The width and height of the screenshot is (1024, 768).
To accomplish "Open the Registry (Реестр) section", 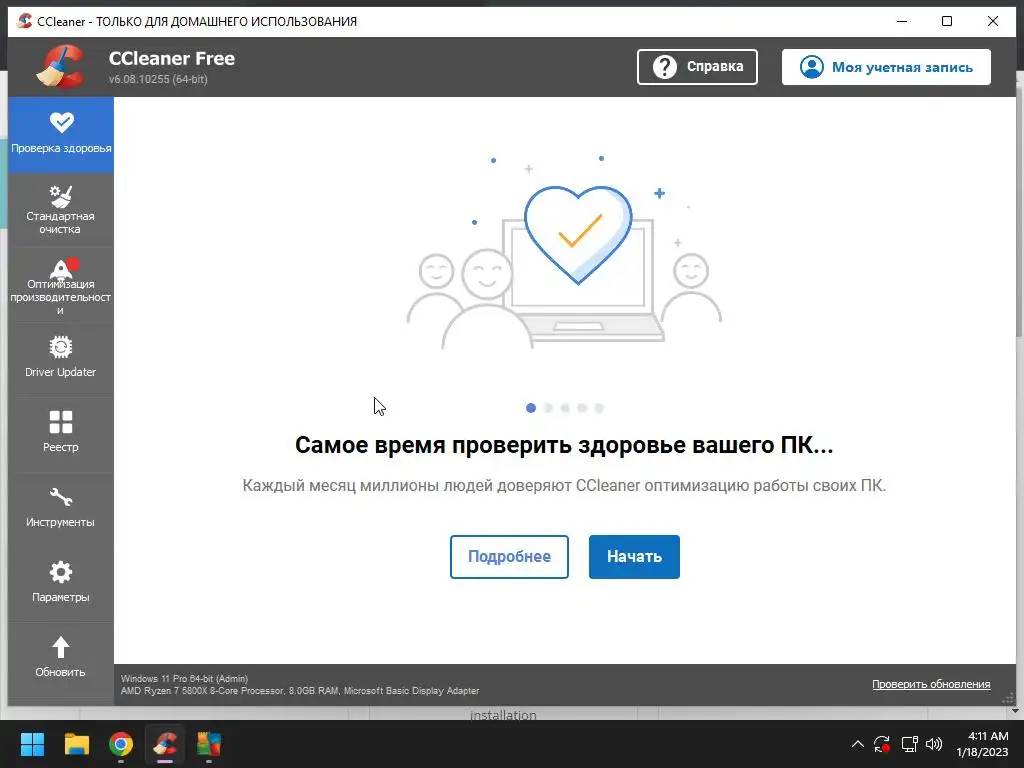I will pos(61,434).
